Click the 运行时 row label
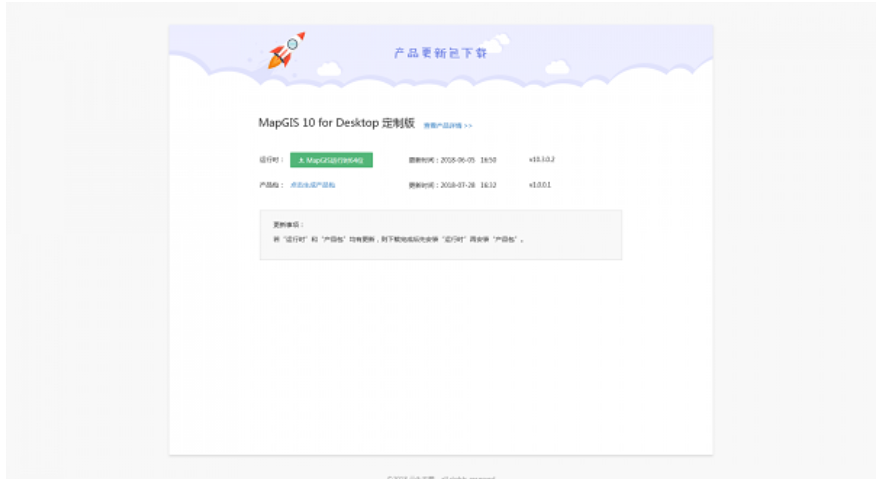 pyautogui.click(x=271, y=160)
